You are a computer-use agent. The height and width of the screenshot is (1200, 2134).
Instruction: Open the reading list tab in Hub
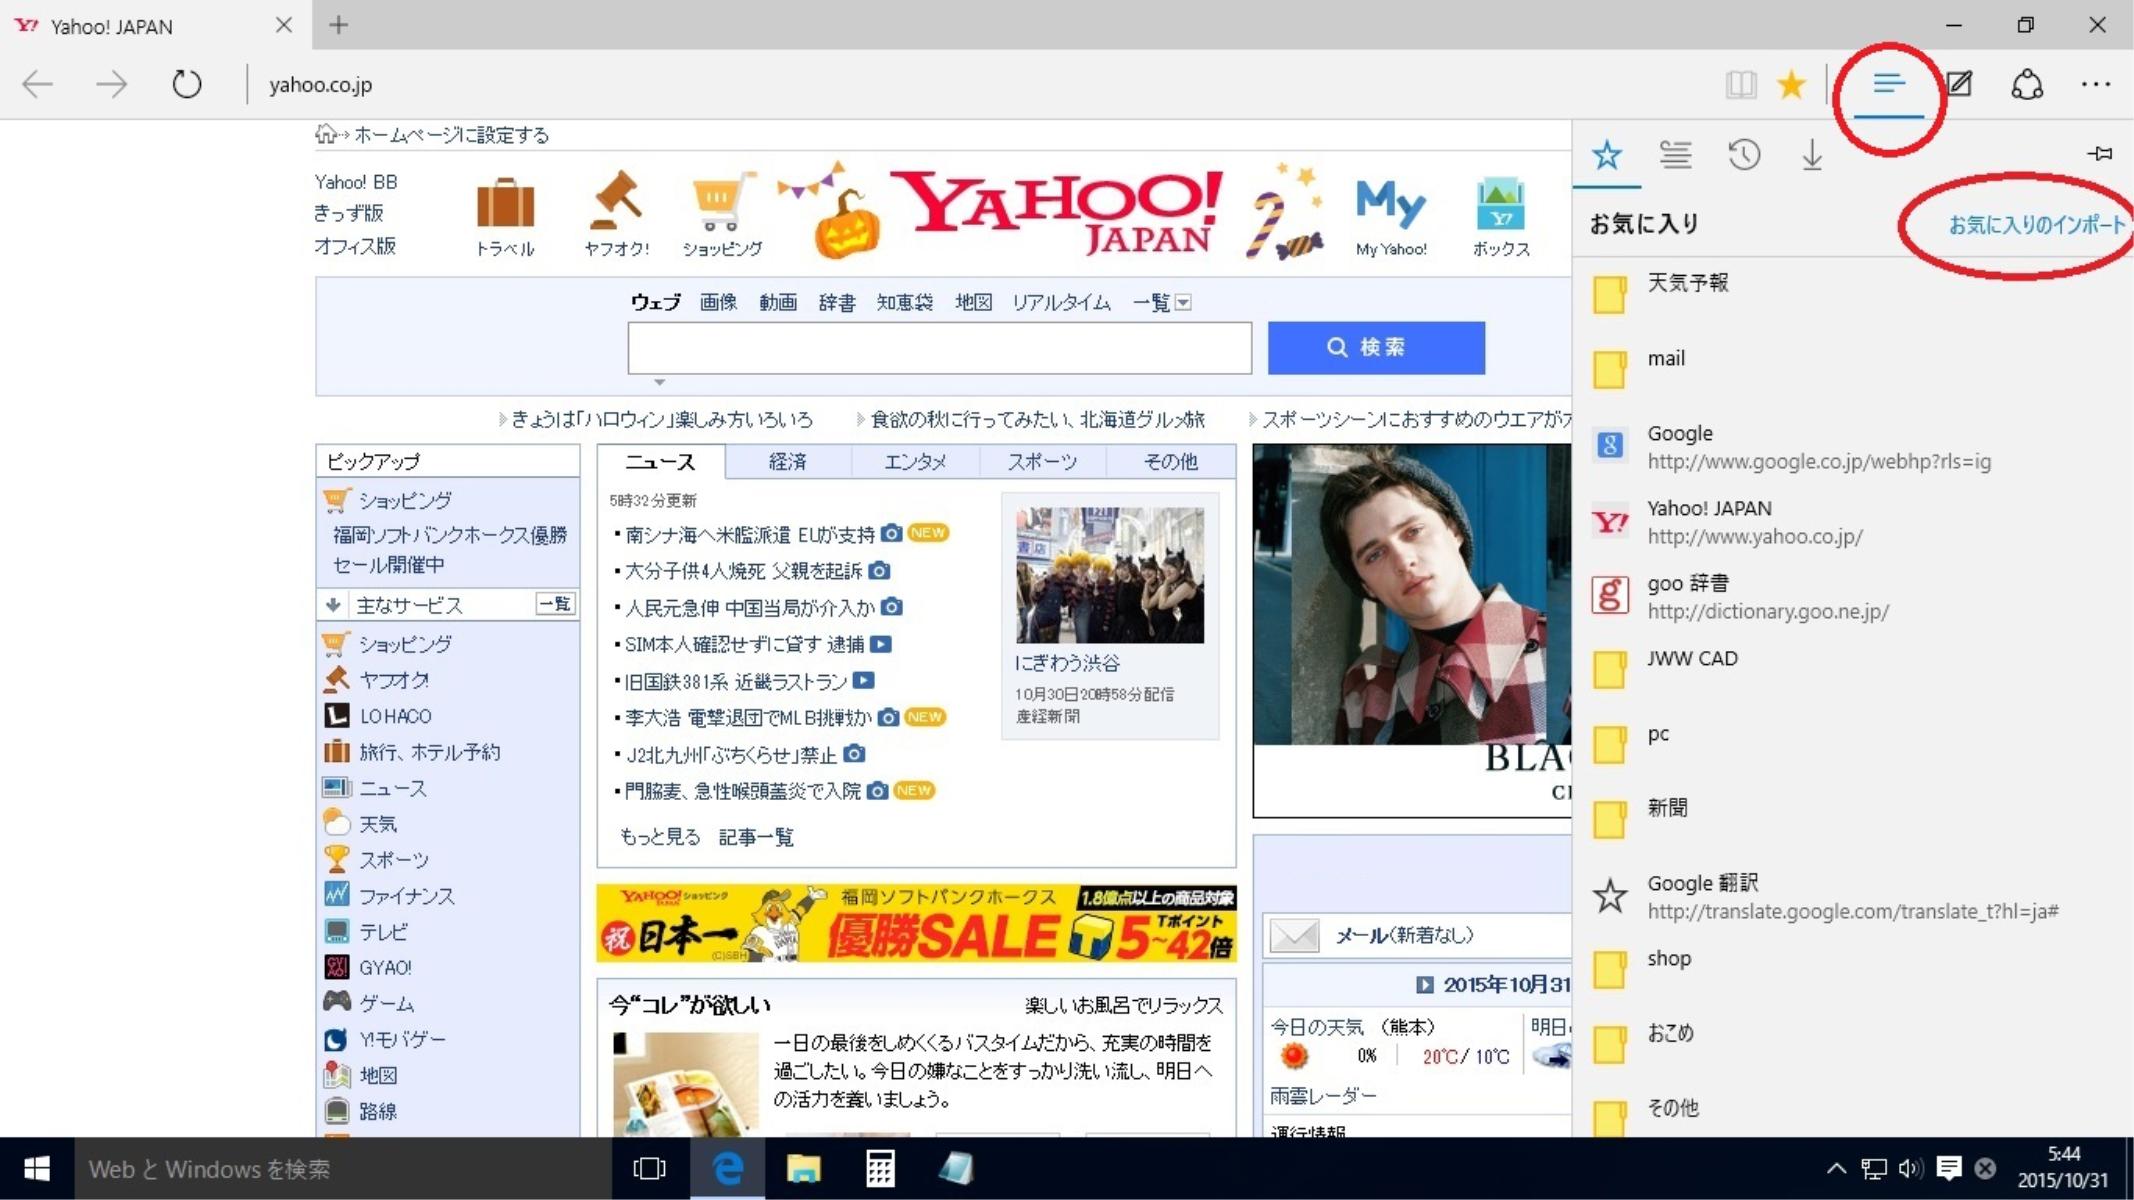pos(1675,155)
